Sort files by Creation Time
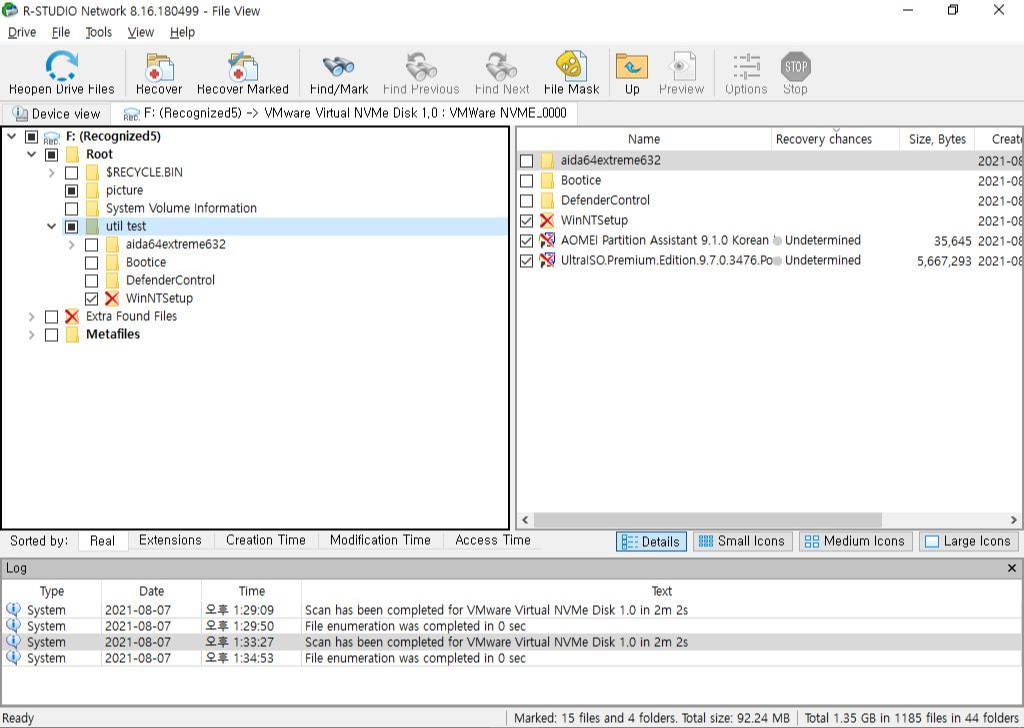1024x728 pixels. (266, 540)
